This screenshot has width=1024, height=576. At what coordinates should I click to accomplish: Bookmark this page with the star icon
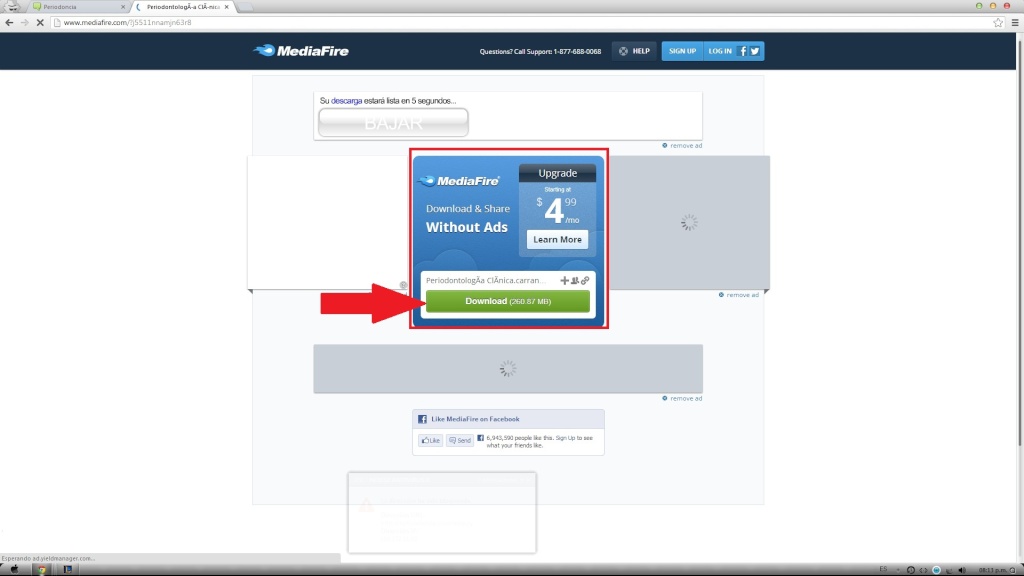998,22
